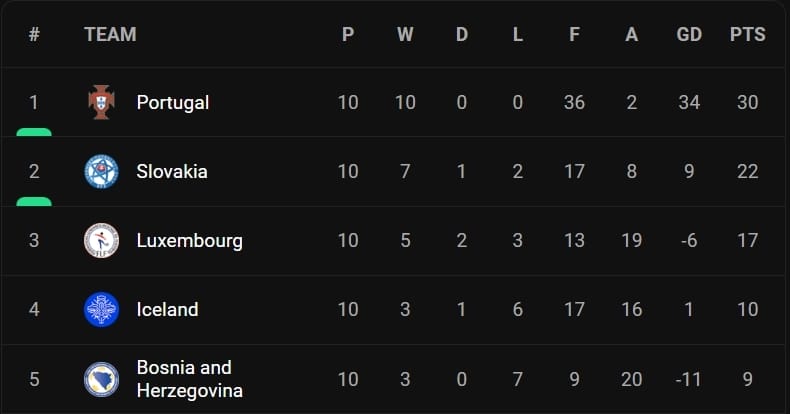Click the Iceland team crest icon
Image resolution: width=790 pixels, height=414 pixels.
click(x=101, y=309)
